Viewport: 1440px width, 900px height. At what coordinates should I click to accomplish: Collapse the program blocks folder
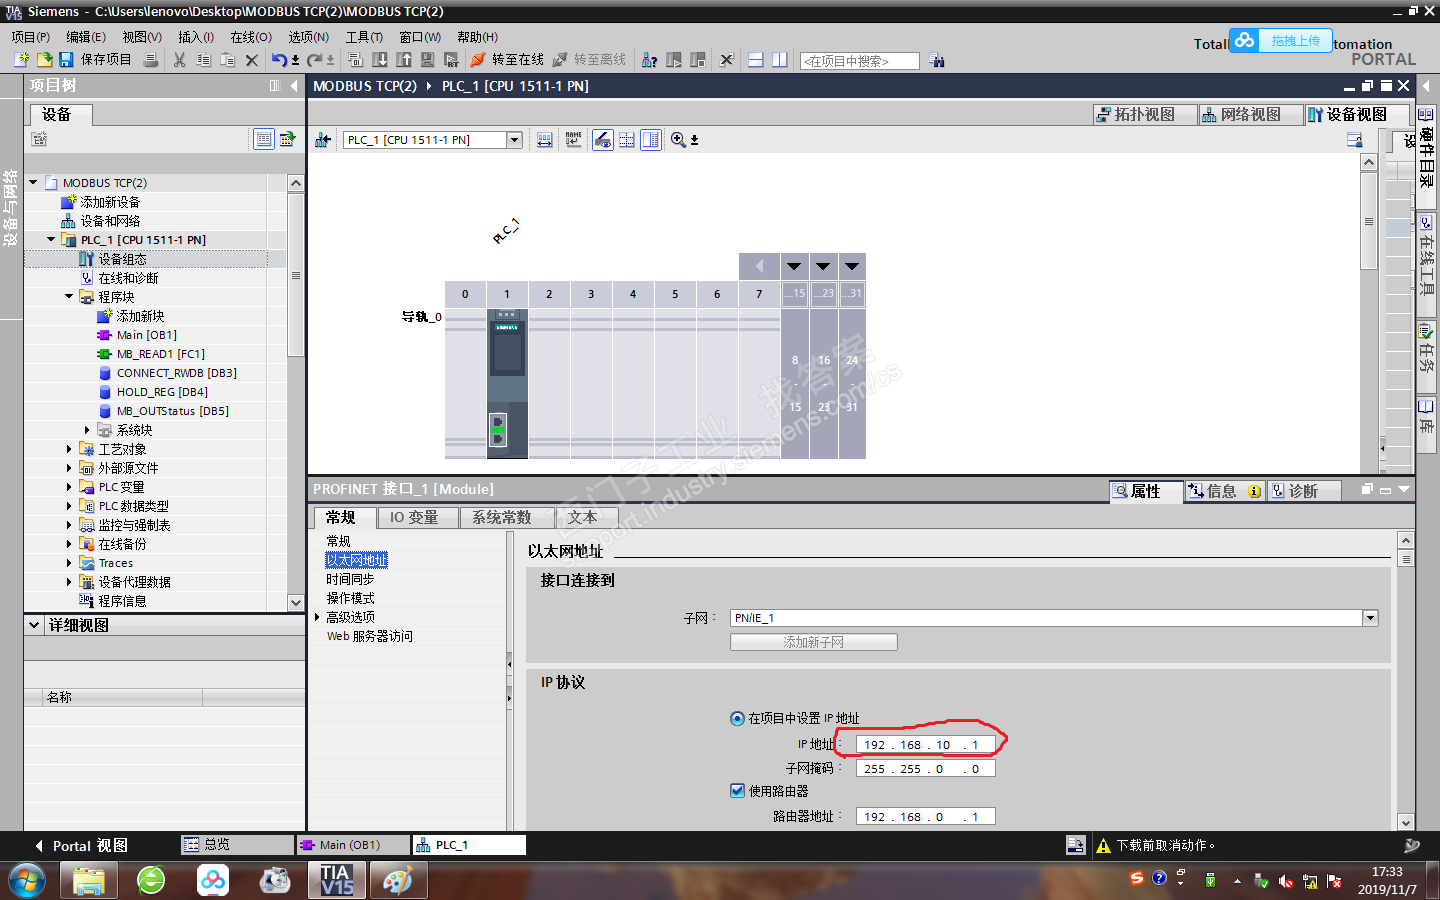(69, 296)
